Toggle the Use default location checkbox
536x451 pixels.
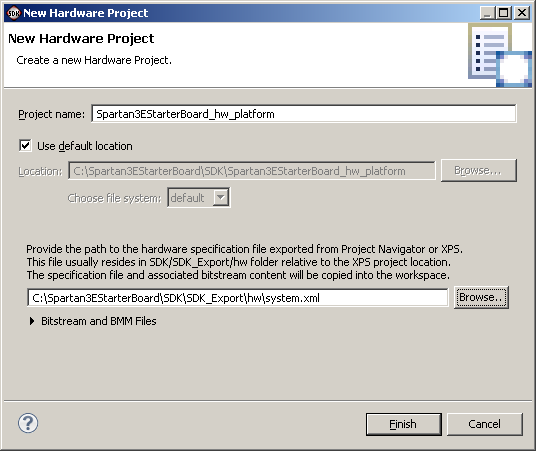25,145
